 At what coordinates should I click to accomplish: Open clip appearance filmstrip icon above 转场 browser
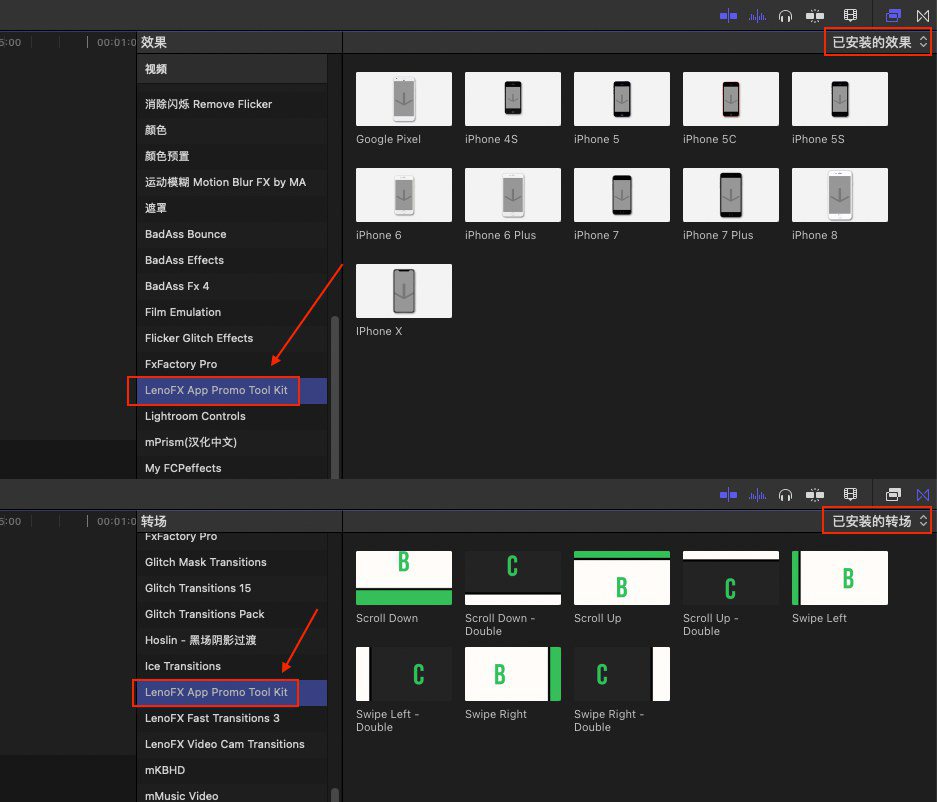point(850,494)
